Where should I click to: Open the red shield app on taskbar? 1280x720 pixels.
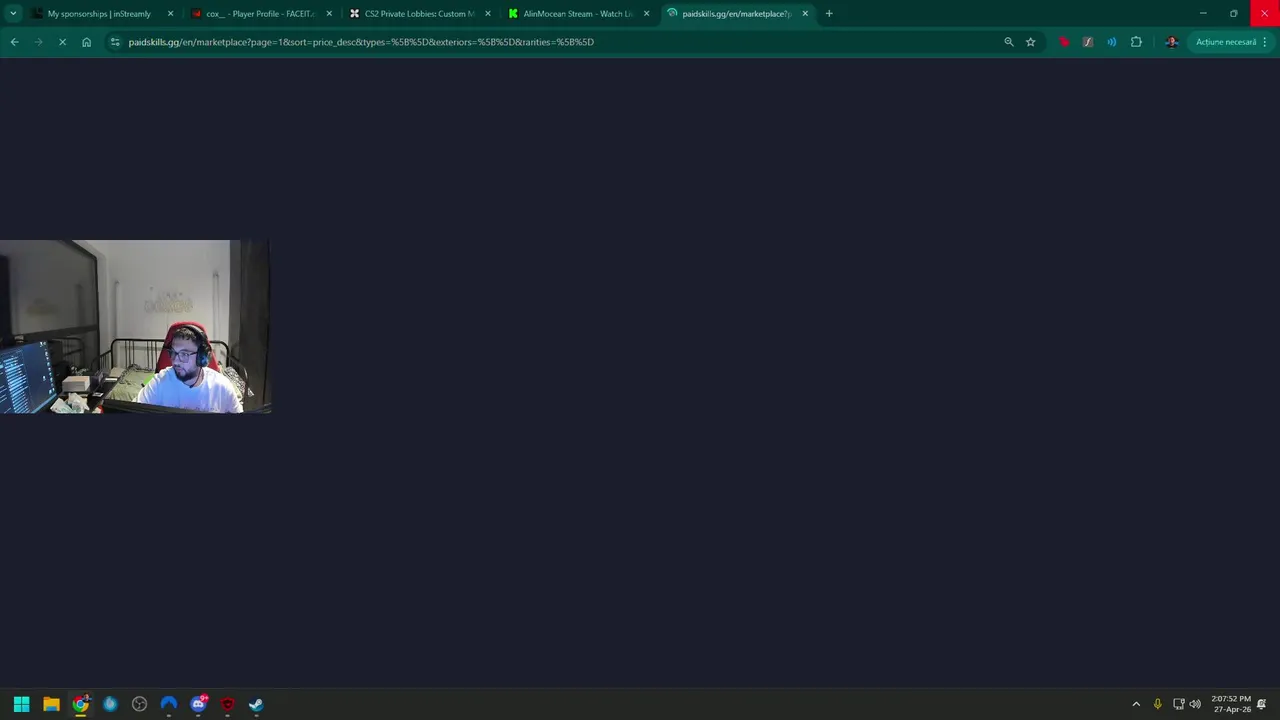(x=227, y=704)
